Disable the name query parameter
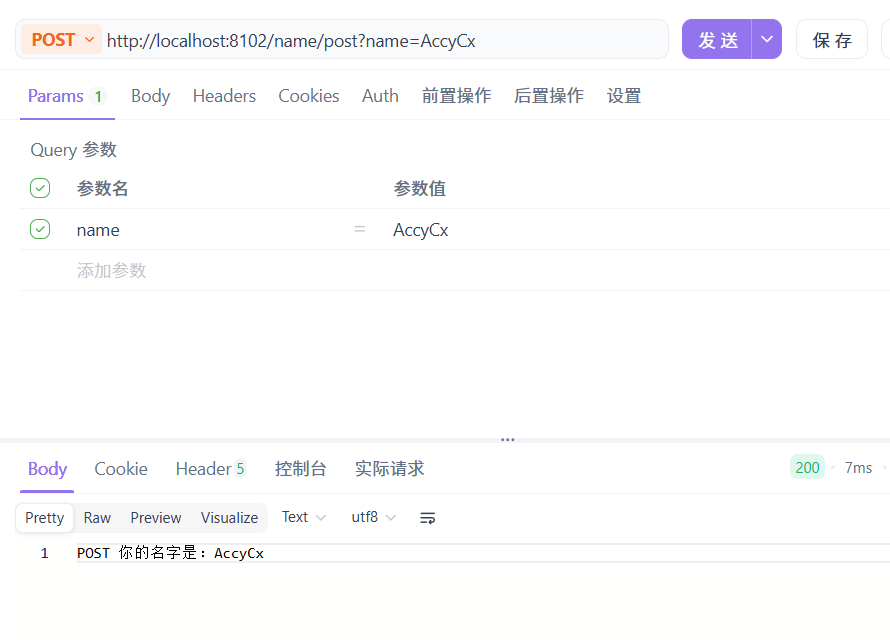Screen dimensions: 890x640 (40, 229)
